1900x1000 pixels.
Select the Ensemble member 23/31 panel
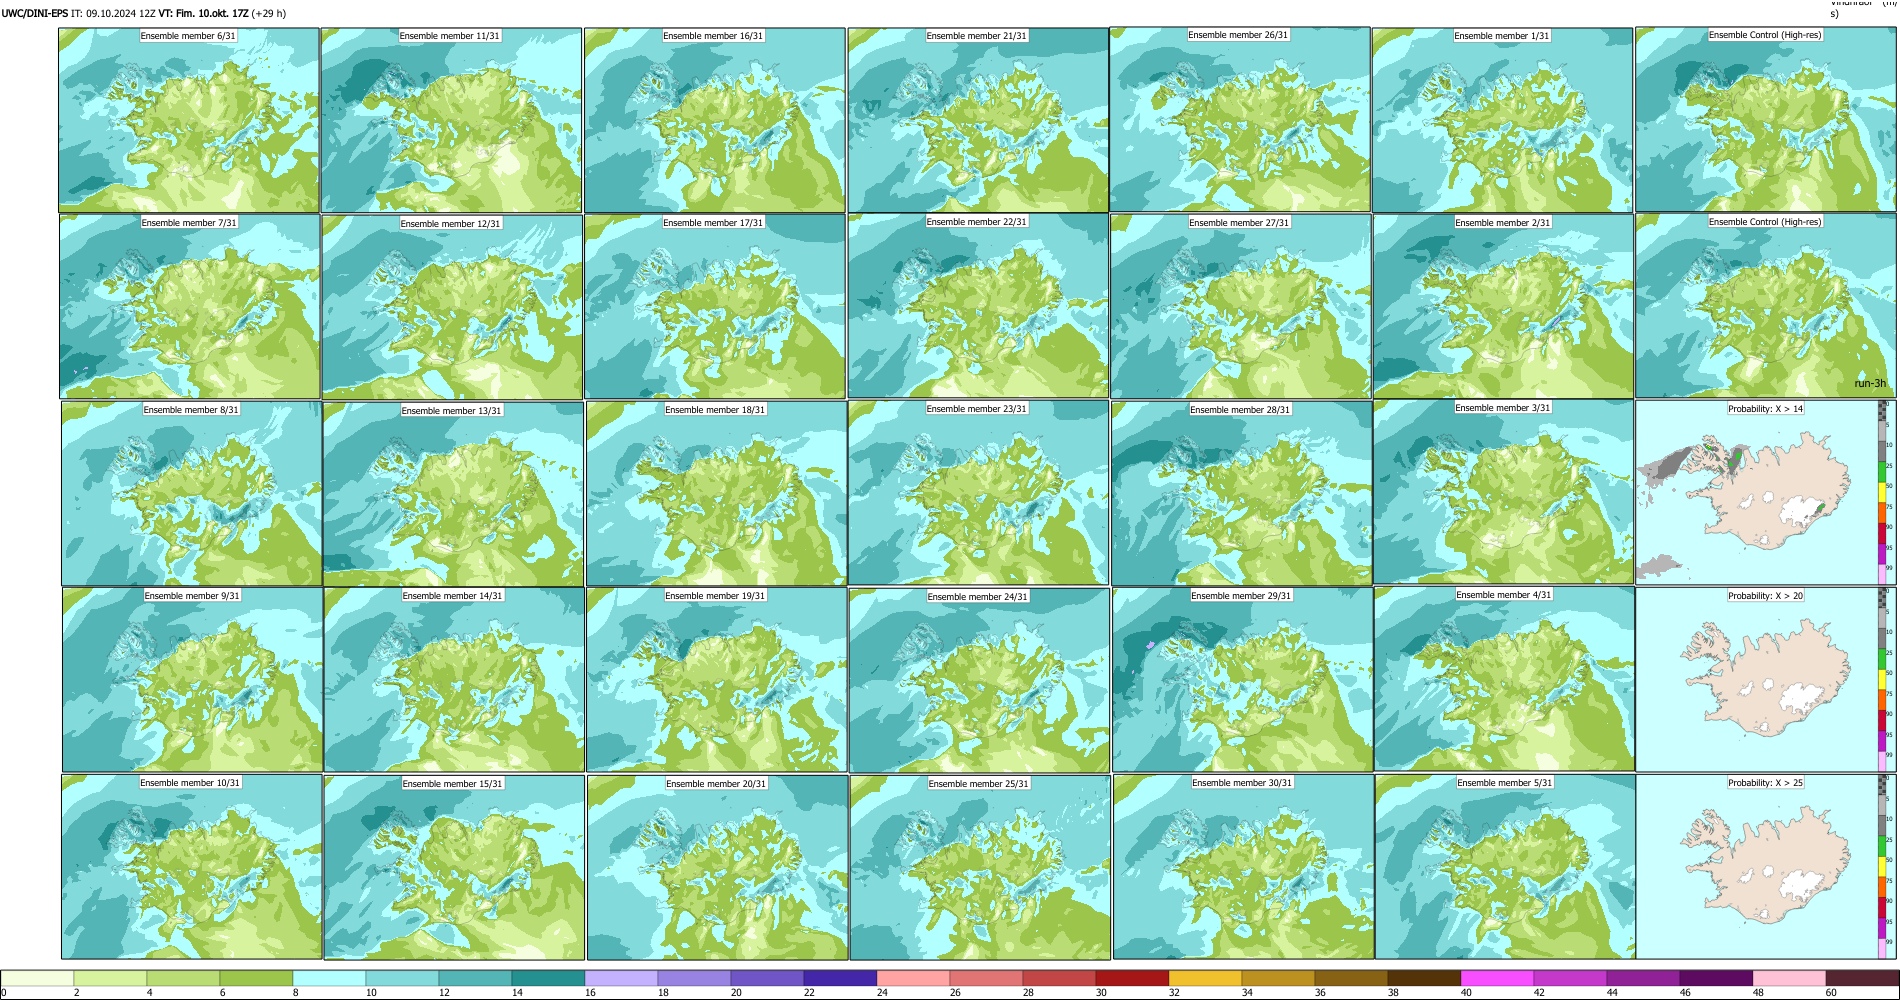(x=978, y=493)
